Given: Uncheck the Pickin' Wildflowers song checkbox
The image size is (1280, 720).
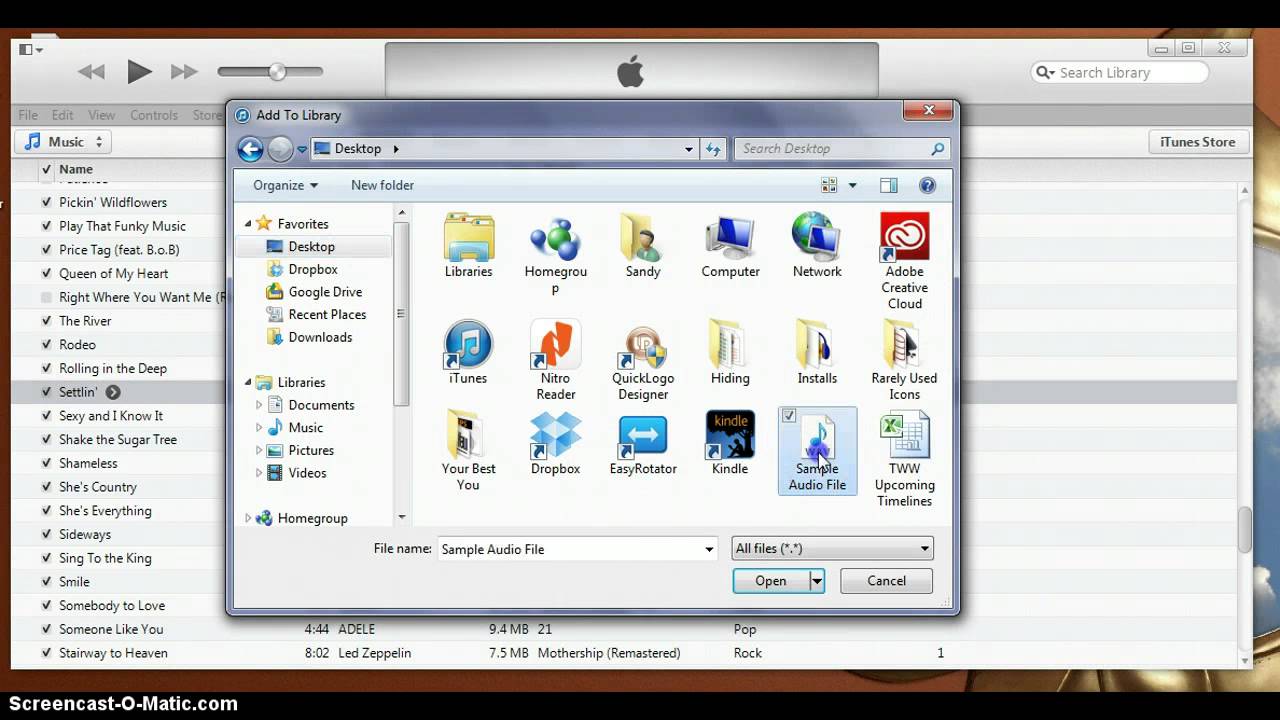Looking at the screenshot, I should tap(46, 202).
